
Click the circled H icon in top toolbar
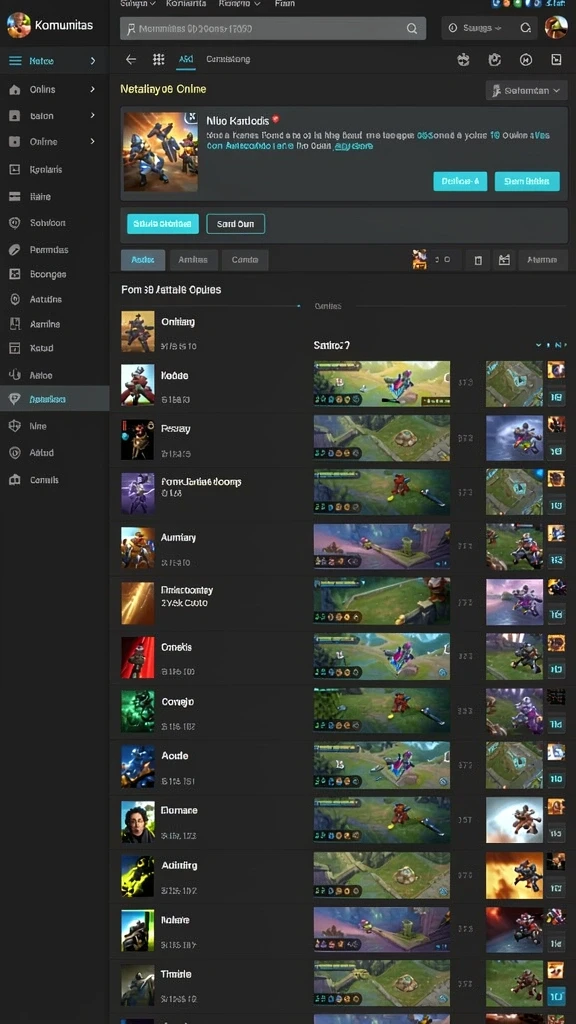(526, 60)
